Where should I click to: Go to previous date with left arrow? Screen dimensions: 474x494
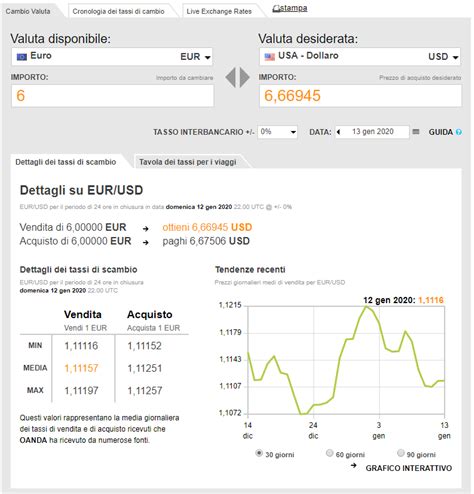click(339, 132)
